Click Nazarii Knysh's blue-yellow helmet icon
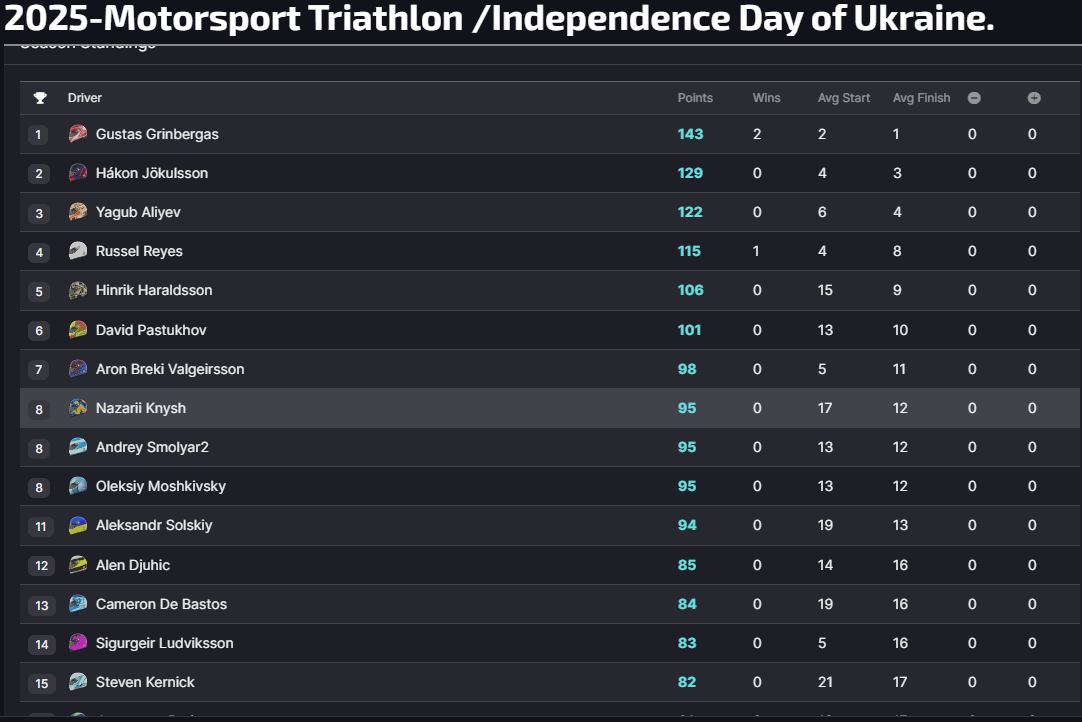The width and height of the screenshot is (1082, 722). [x=78, y=407]
